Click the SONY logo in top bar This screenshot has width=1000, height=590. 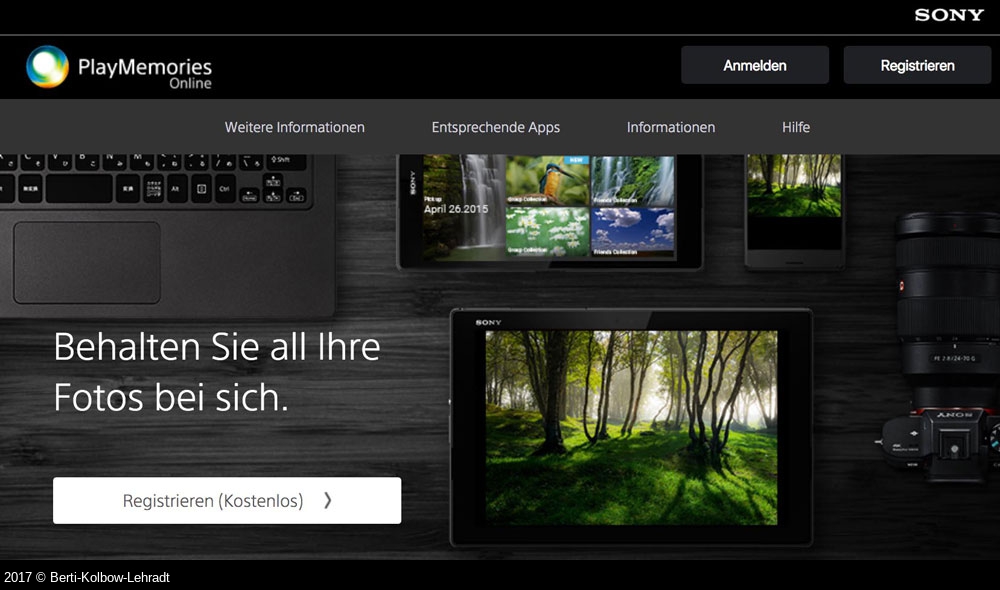tap(949, 15)
